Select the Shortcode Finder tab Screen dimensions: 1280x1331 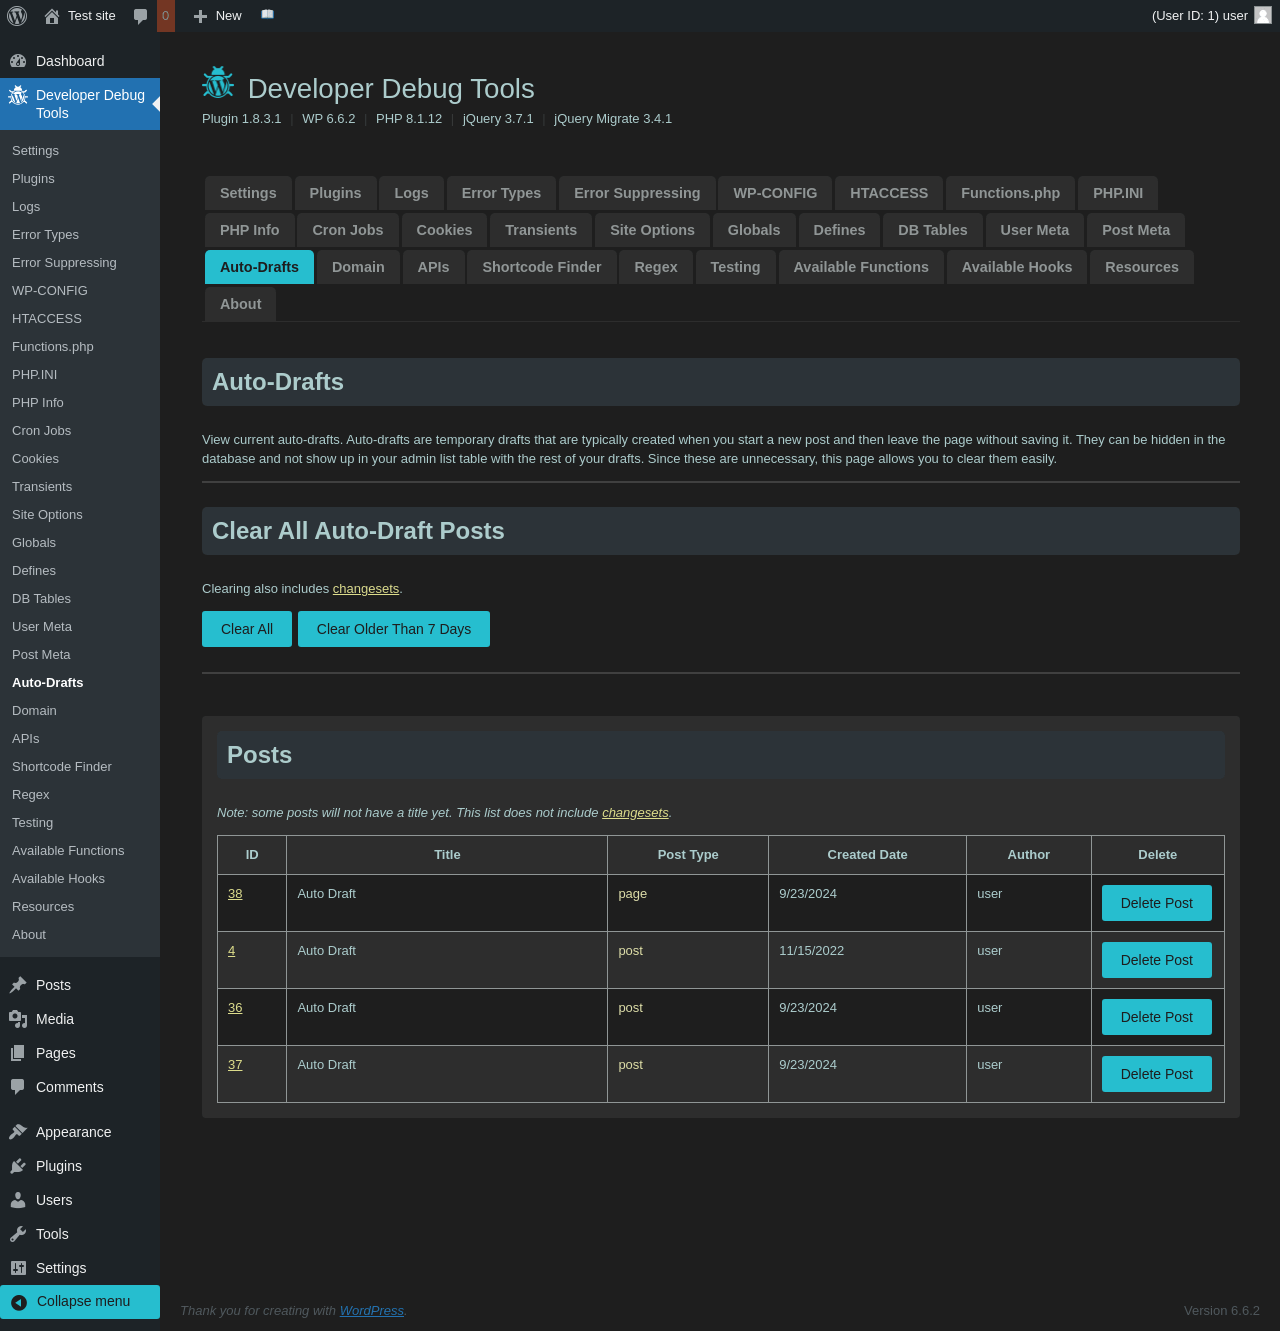541,267
